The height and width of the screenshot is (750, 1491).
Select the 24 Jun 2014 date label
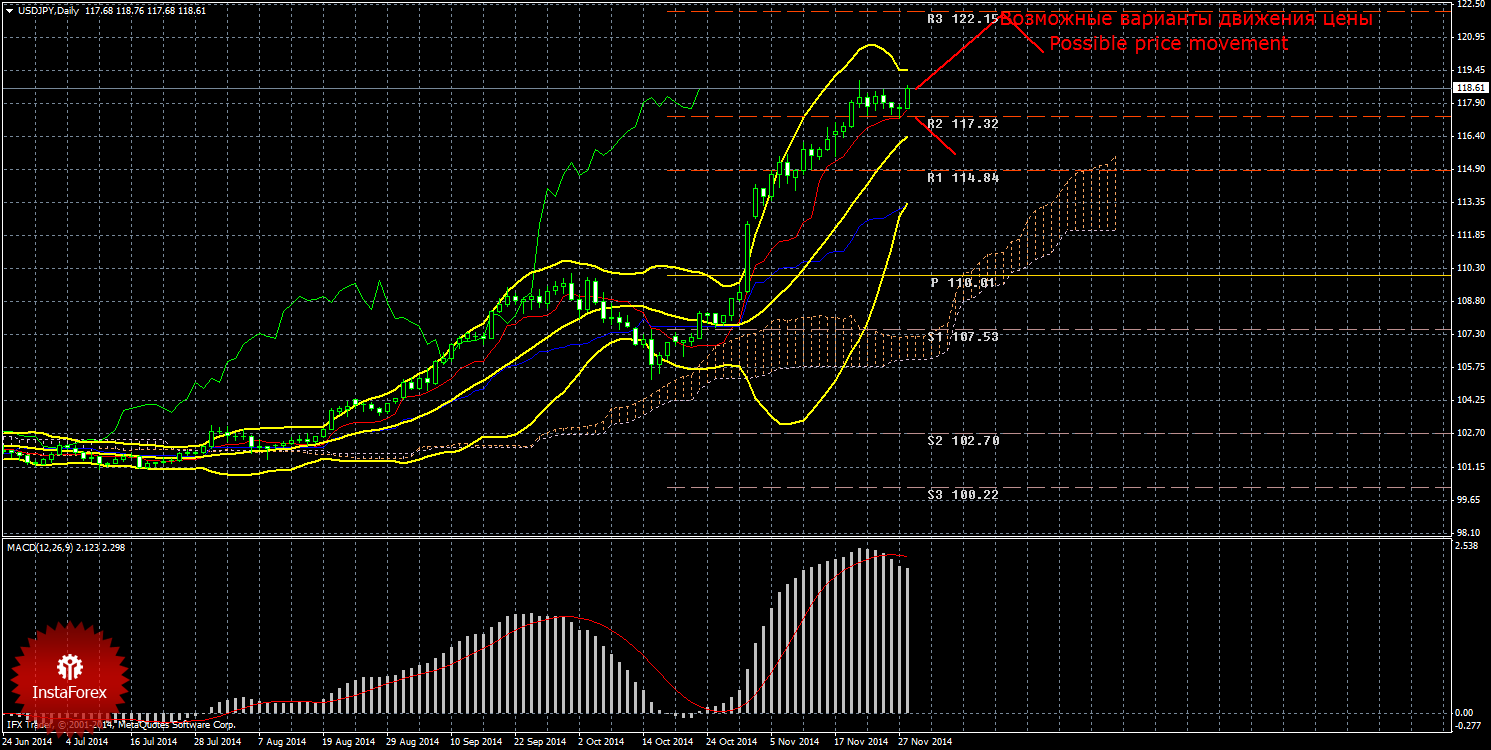tap(26, 742)
